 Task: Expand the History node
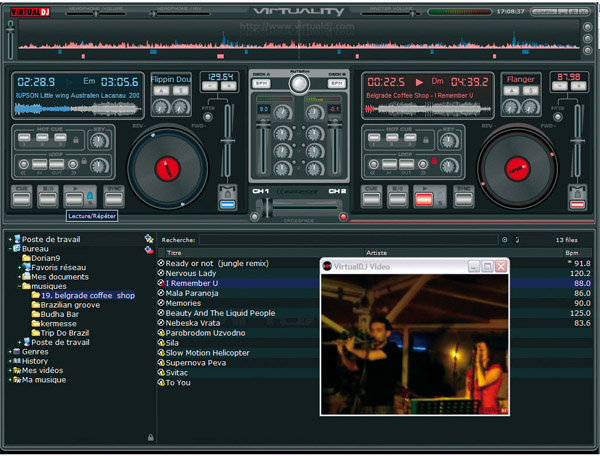coord(10,361)
